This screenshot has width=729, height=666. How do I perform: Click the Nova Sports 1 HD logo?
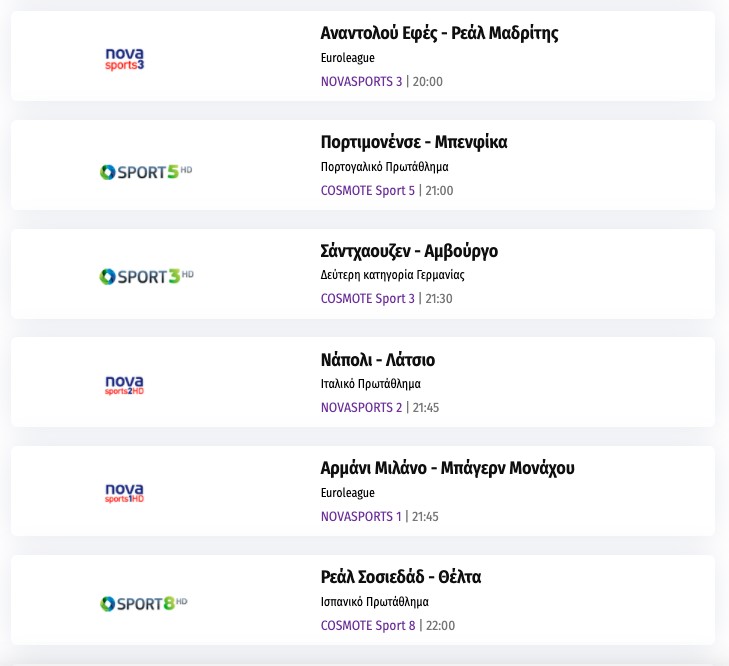pyautogui.click(x=125, y=493)
